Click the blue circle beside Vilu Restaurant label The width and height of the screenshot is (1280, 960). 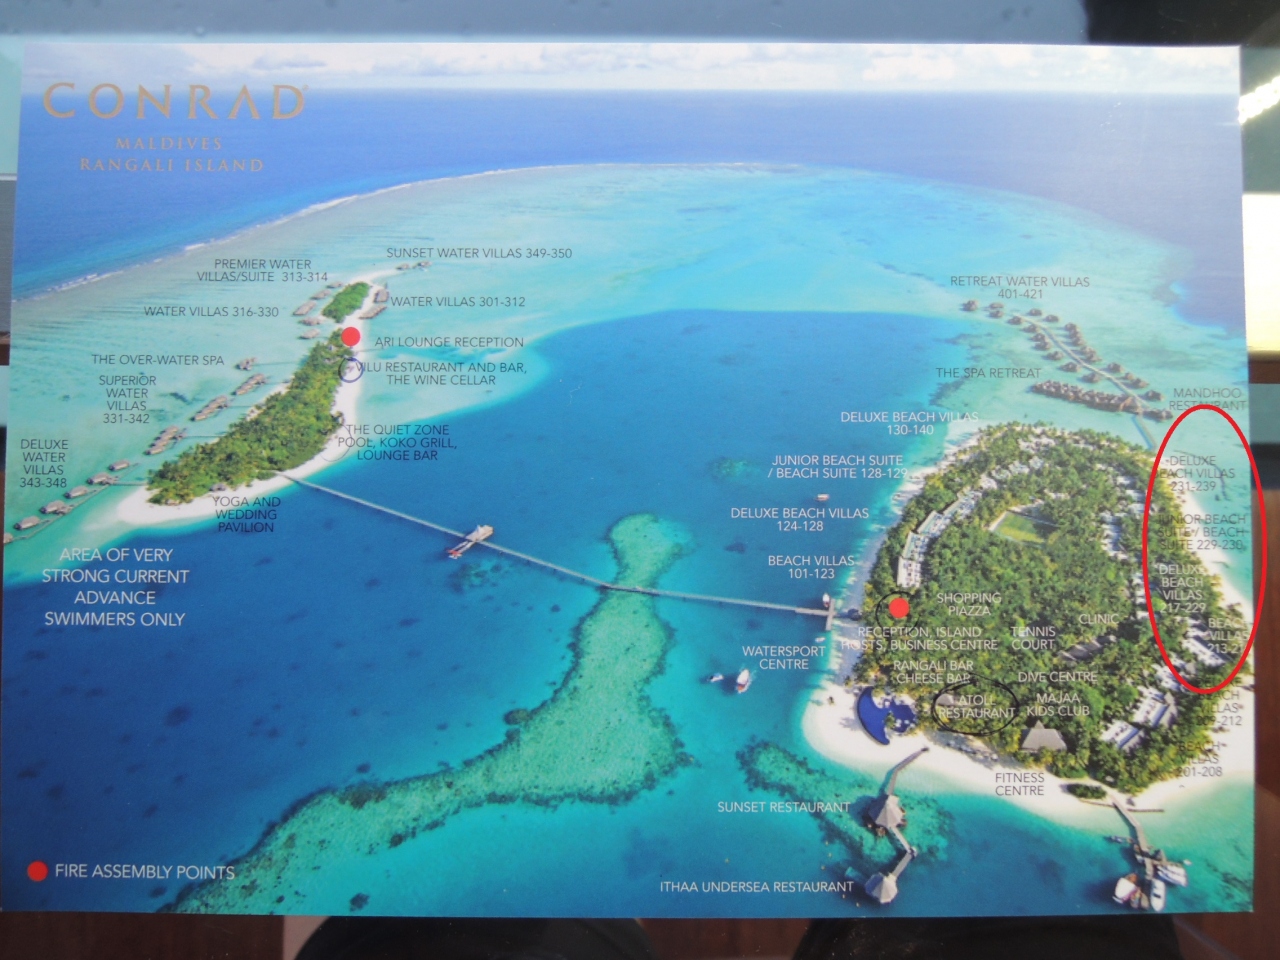(350, 369)
